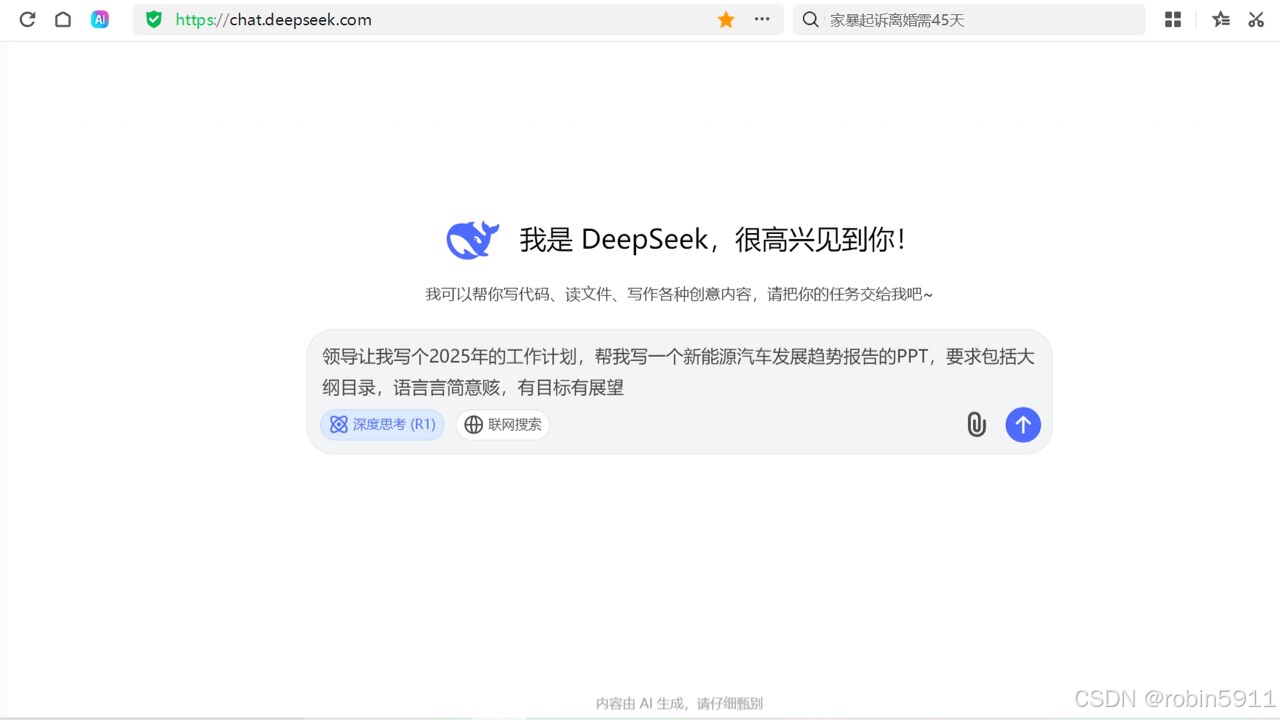Click the orange bookmark star icon
The image size is (1280, 720).
pyautogui.click(x=726, y=19)
